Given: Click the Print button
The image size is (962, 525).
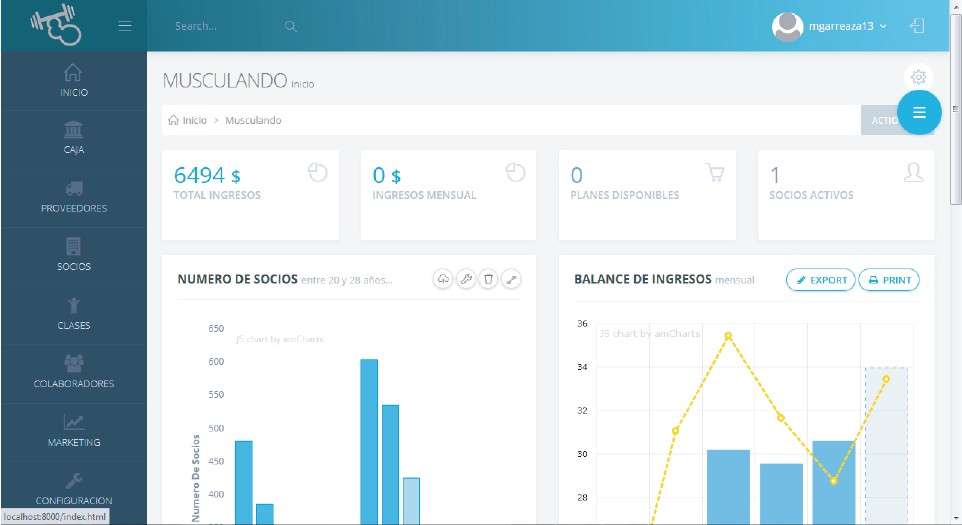Looking at the screenshot, I should (x=889, y=280).
